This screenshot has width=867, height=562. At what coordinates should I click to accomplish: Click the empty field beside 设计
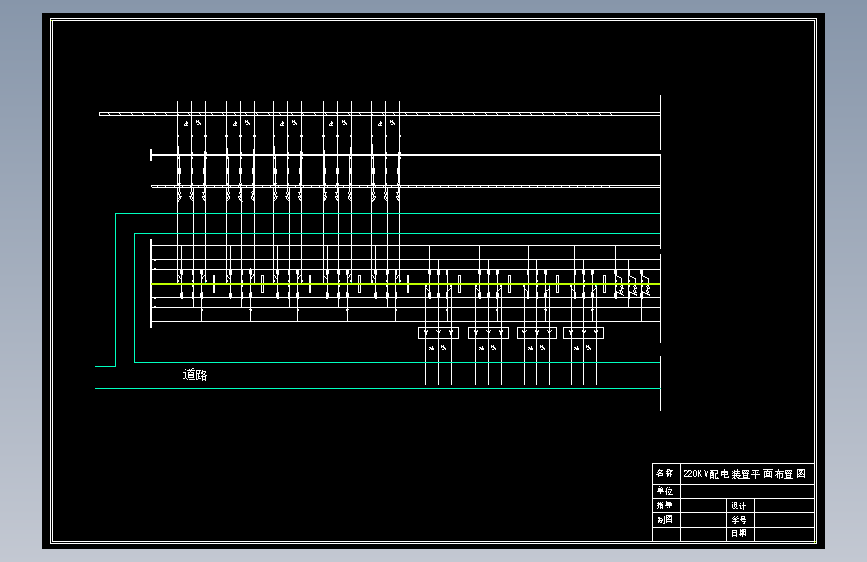pyautogui.click(x=784, y=506)
